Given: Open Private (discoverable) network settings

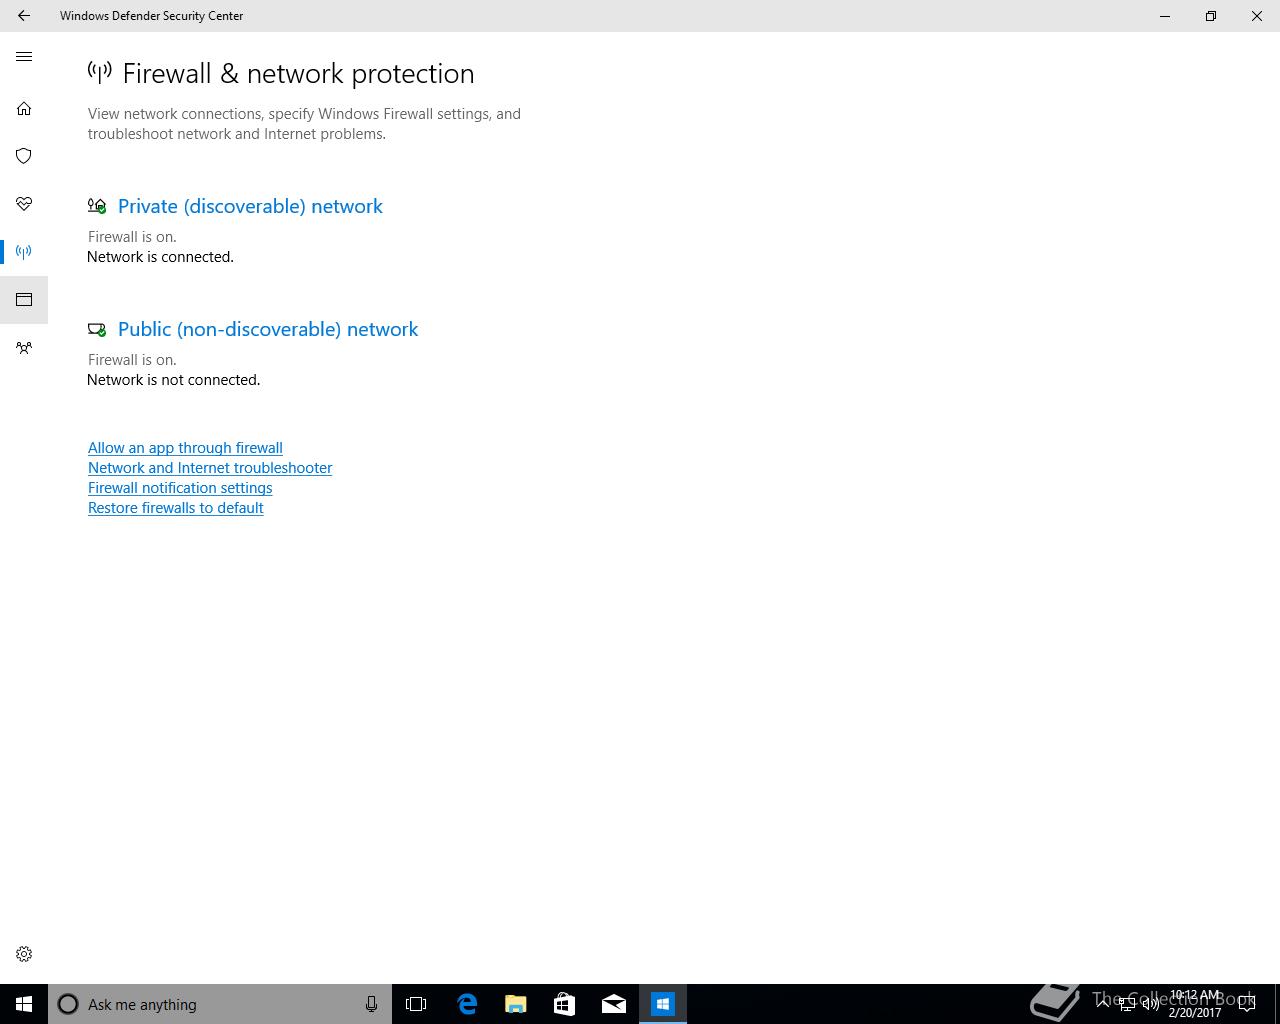Looking at the screenshot, I should (x=250, y=206).
